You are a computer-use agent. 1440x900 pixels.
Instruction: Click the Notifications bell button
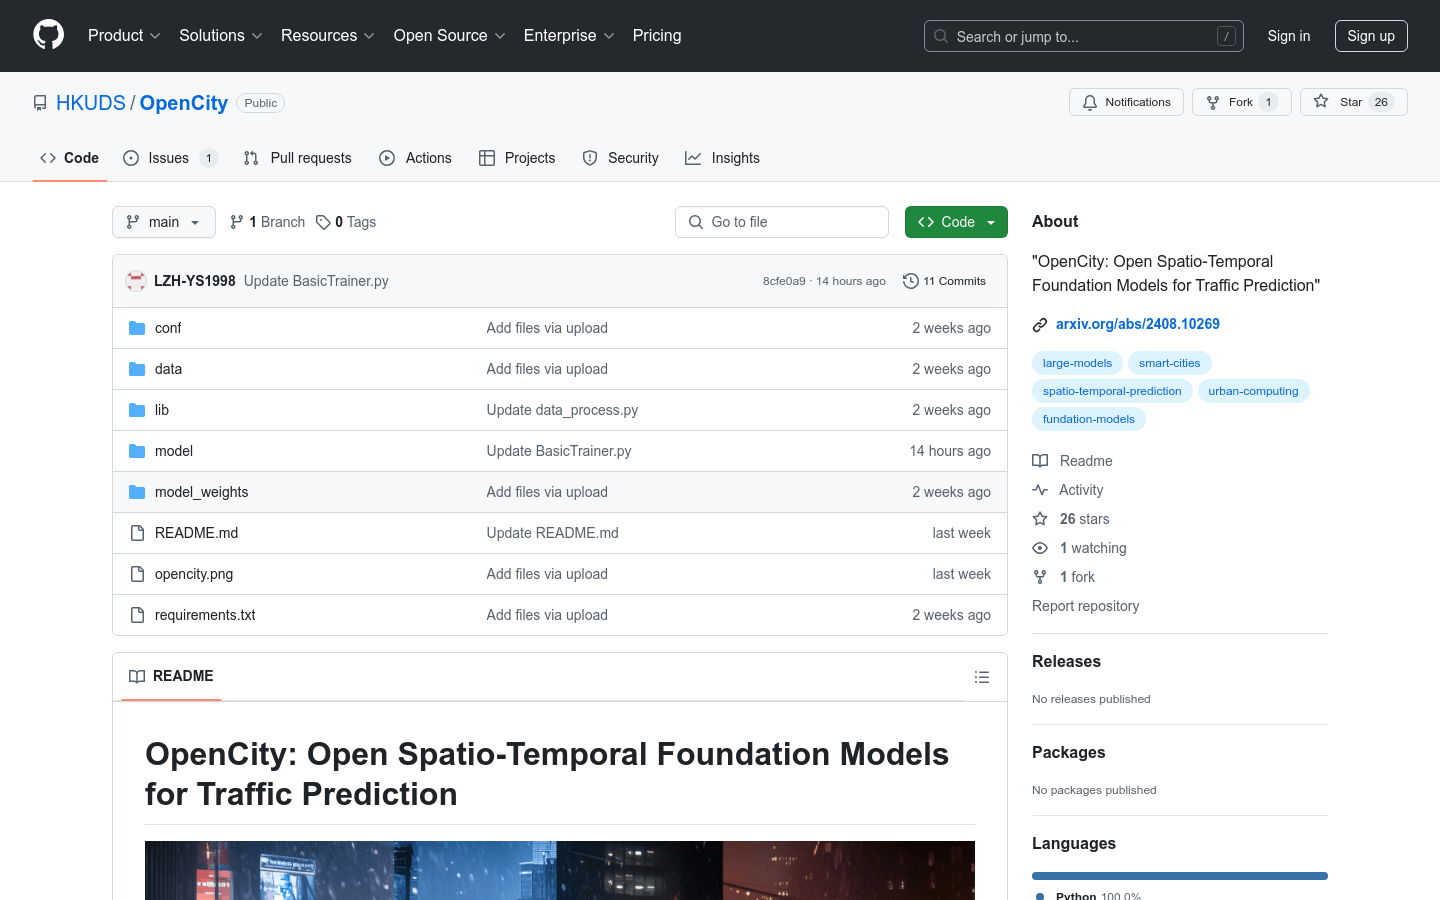(x=1126, y=102)
